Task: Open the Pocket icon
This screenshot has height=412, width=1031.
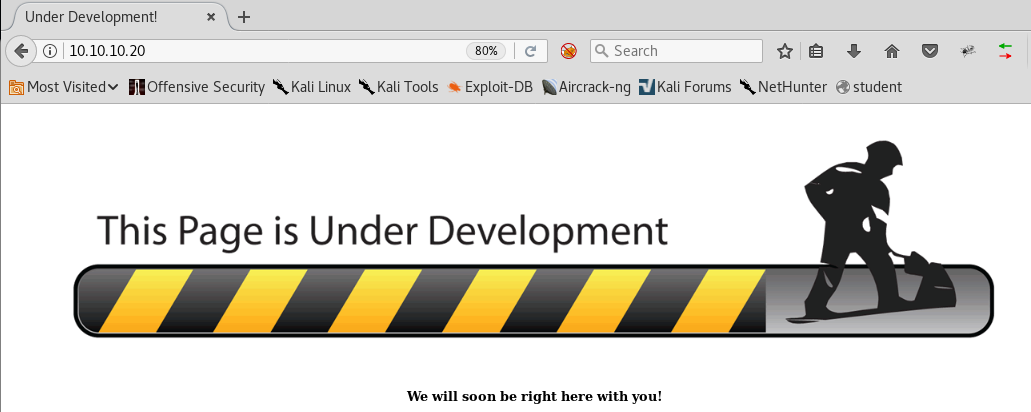Action: [x=929, y=51]
